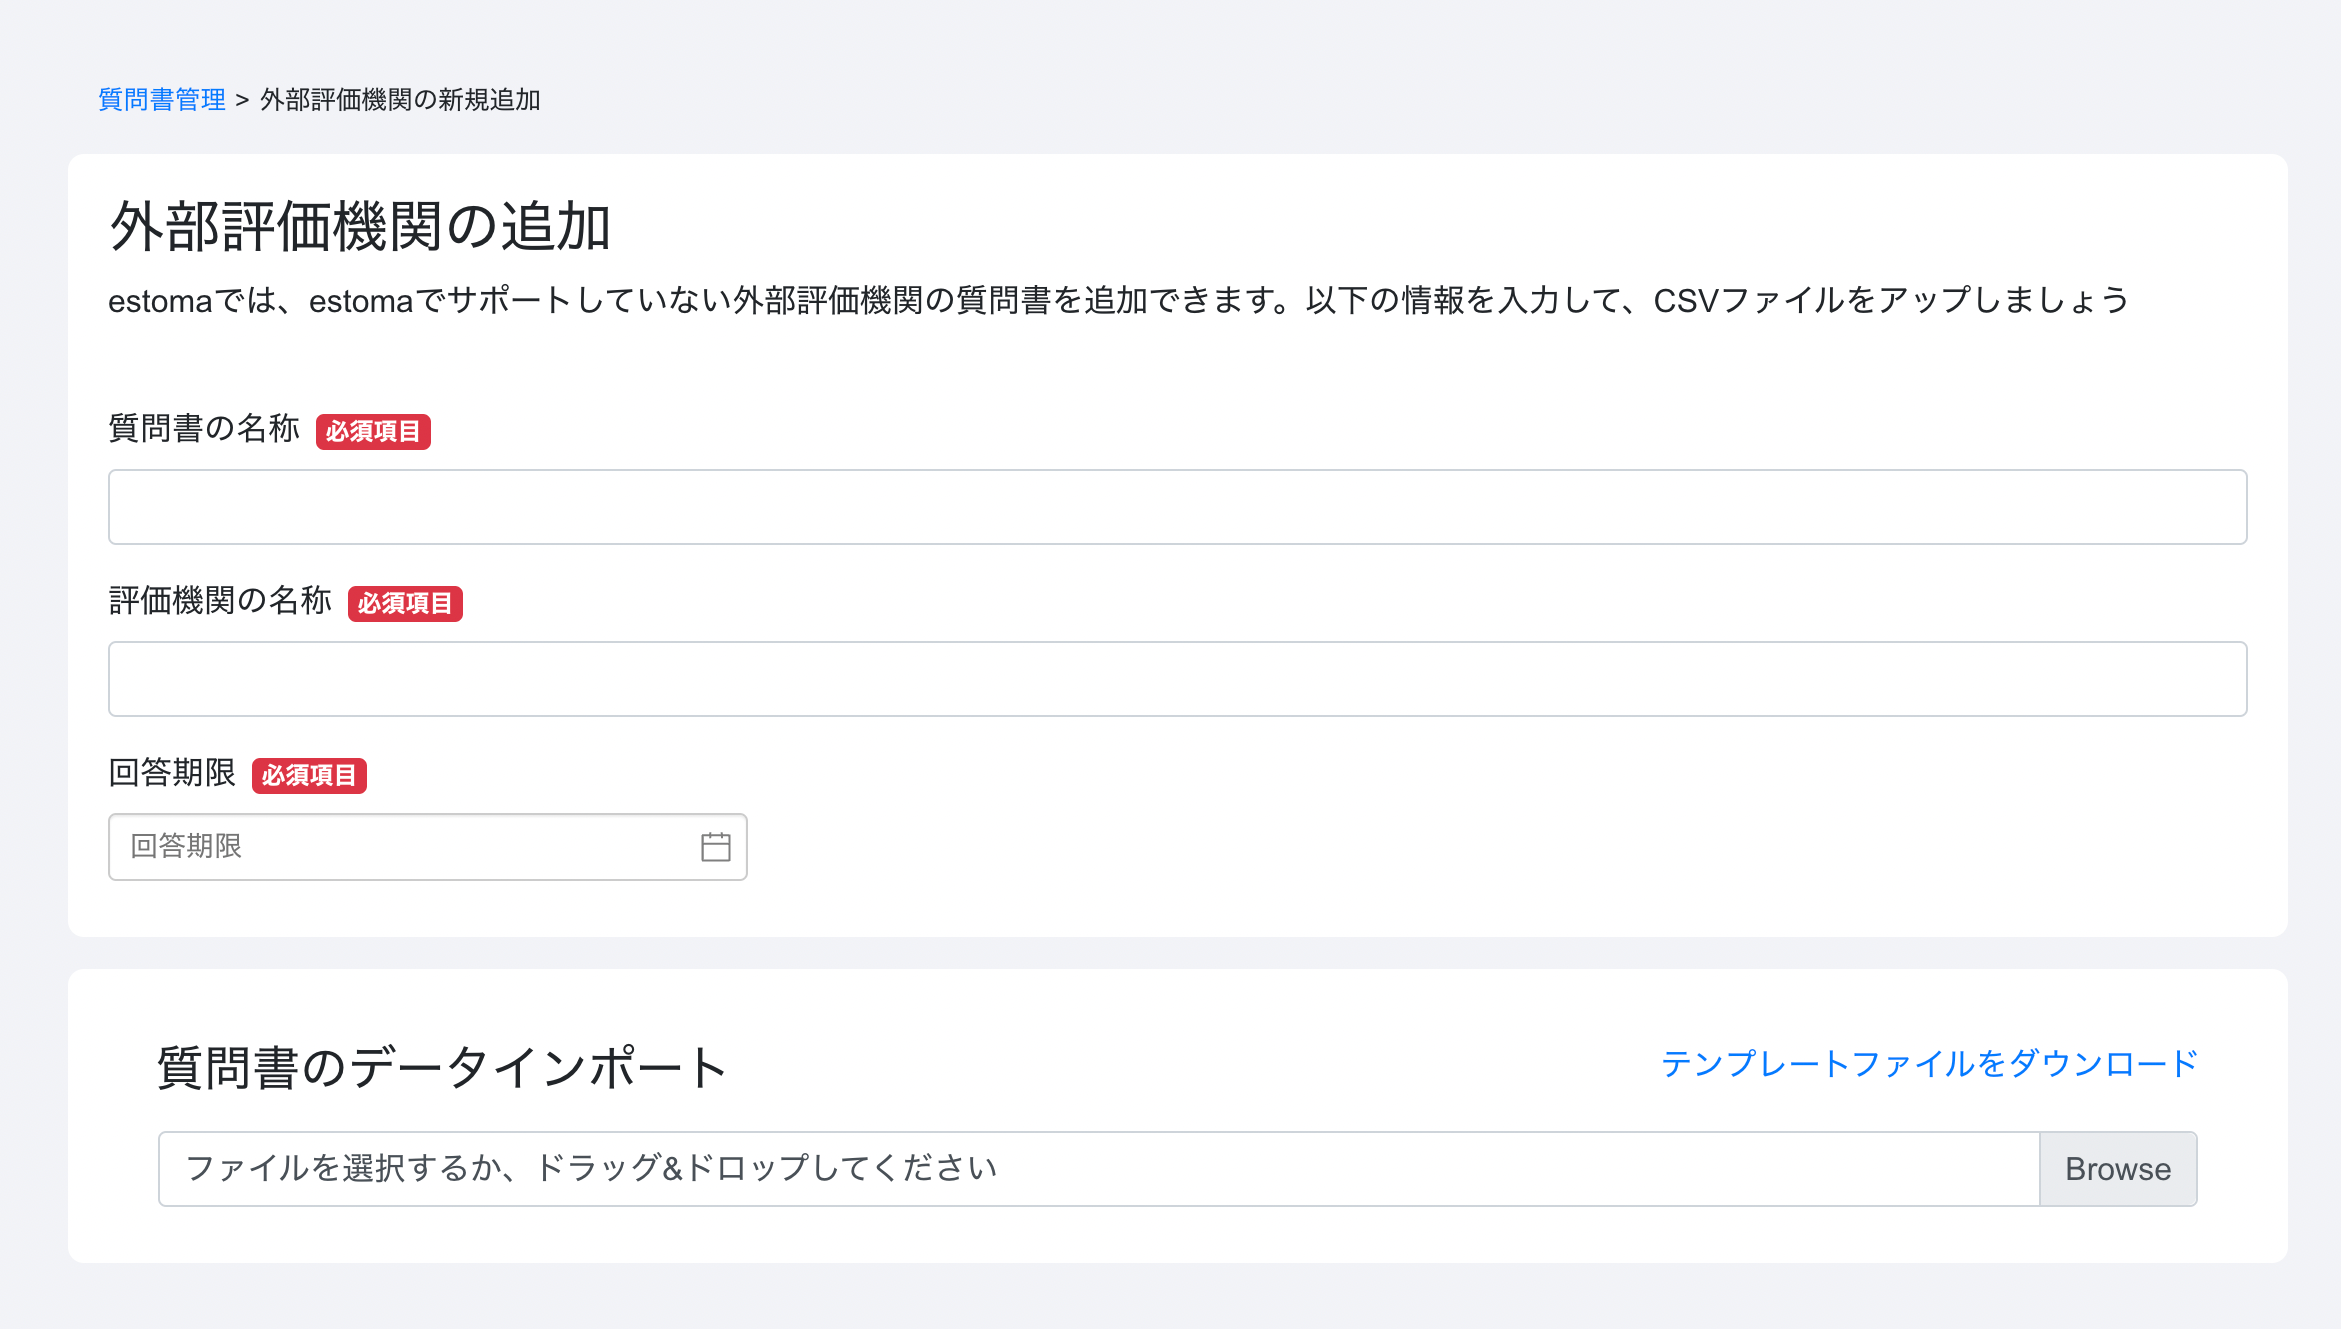Click the estoma description paragraph
Viewport: 2341px width, 1329px height.
[x=1118, y=300]
